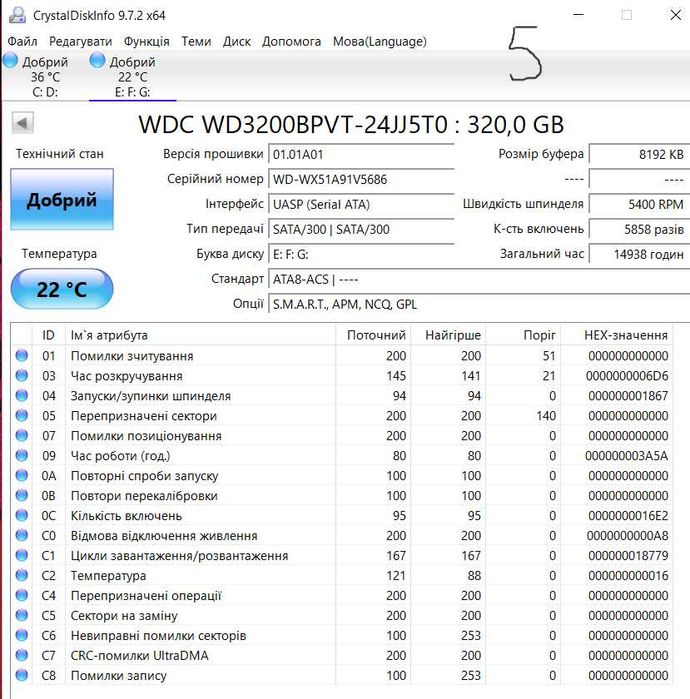Select the Сектори на заміну attribute name
The height and width of the screenshot is (699, 690).
(124, 616)
